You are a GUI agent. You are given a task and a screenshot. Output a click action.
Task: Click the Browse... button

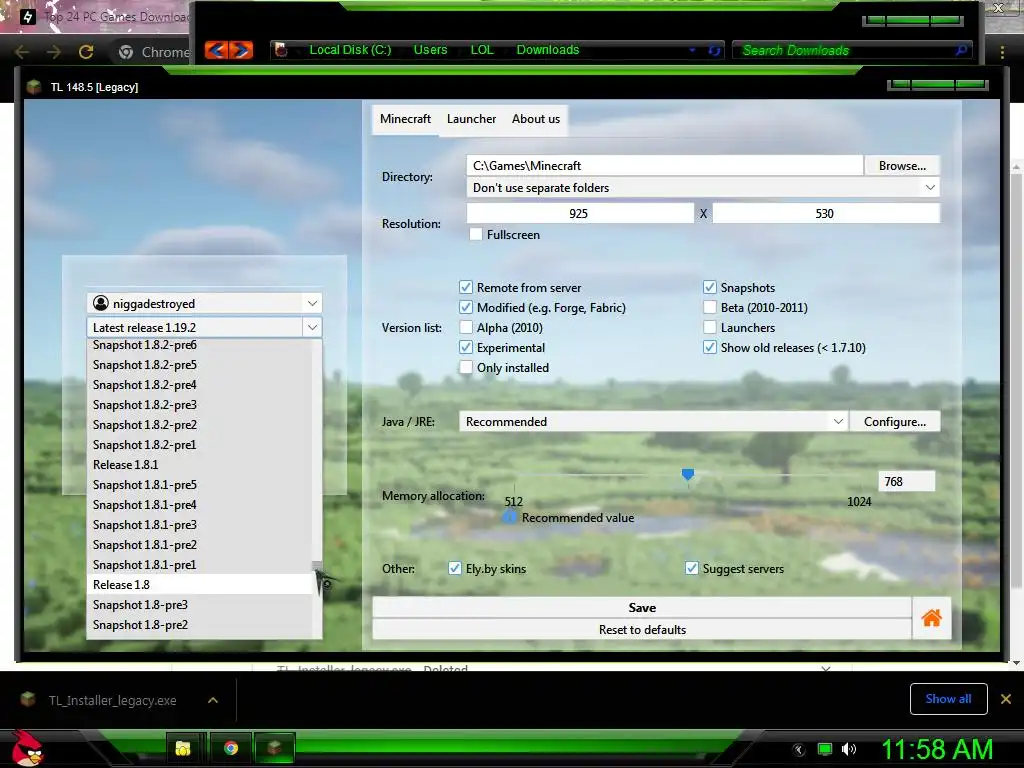point(902,165)
